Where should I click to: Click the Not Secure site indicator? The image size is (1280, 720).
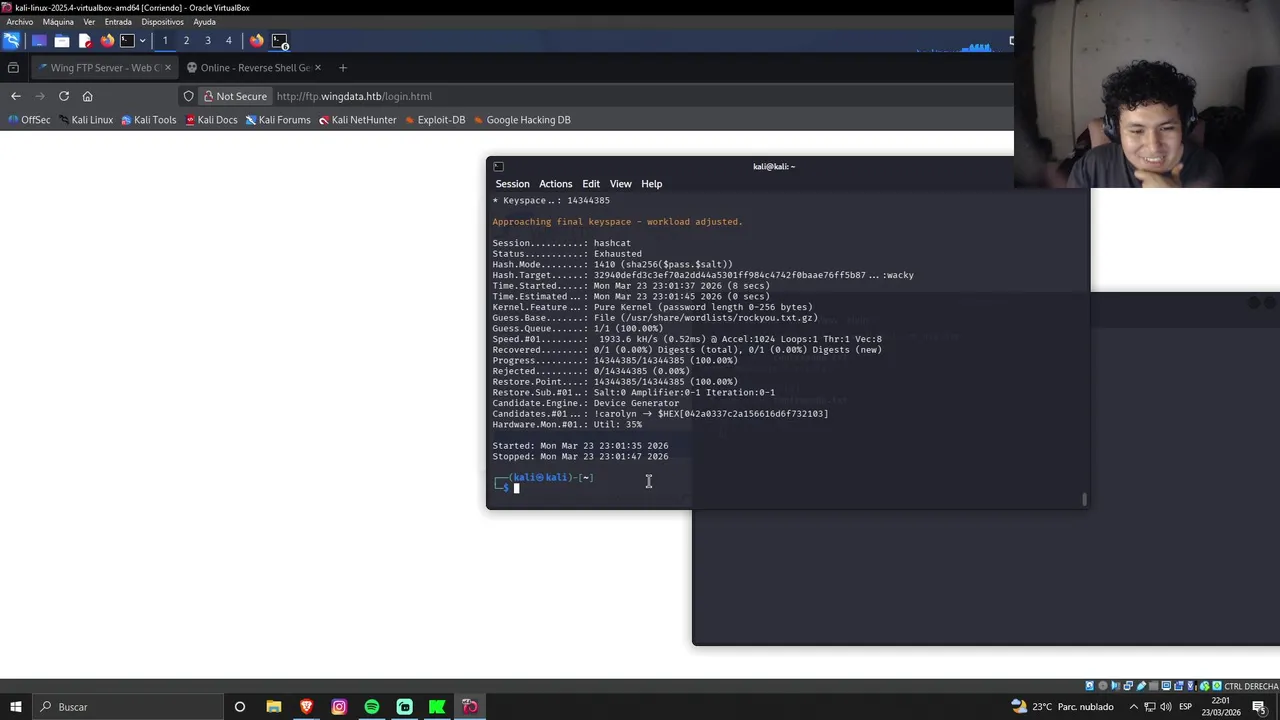[x=235, y=96]
